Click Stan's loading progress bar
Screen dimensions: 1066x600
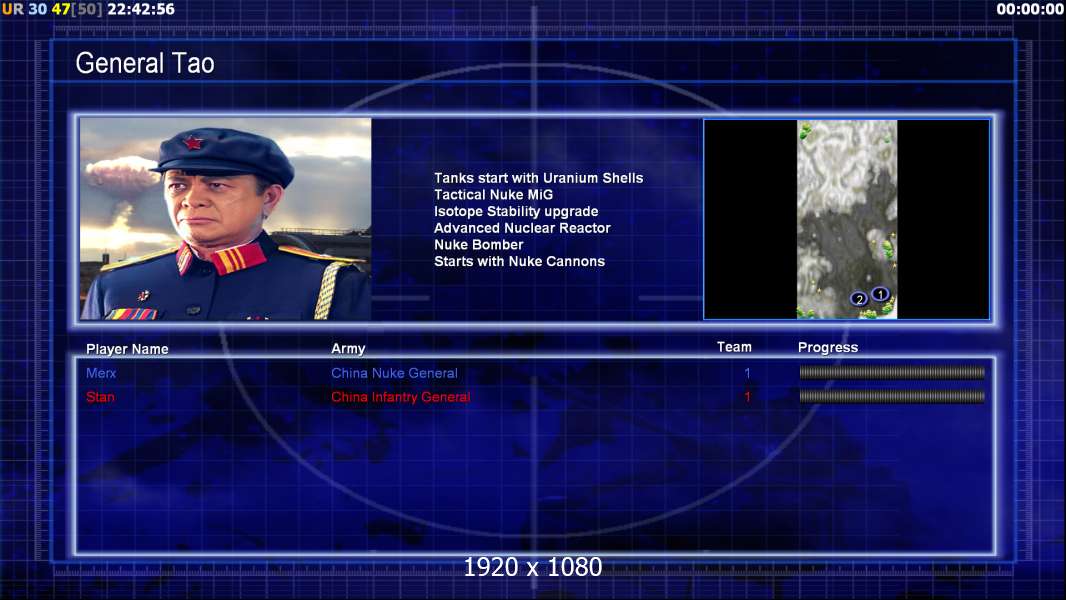[892, 396]
